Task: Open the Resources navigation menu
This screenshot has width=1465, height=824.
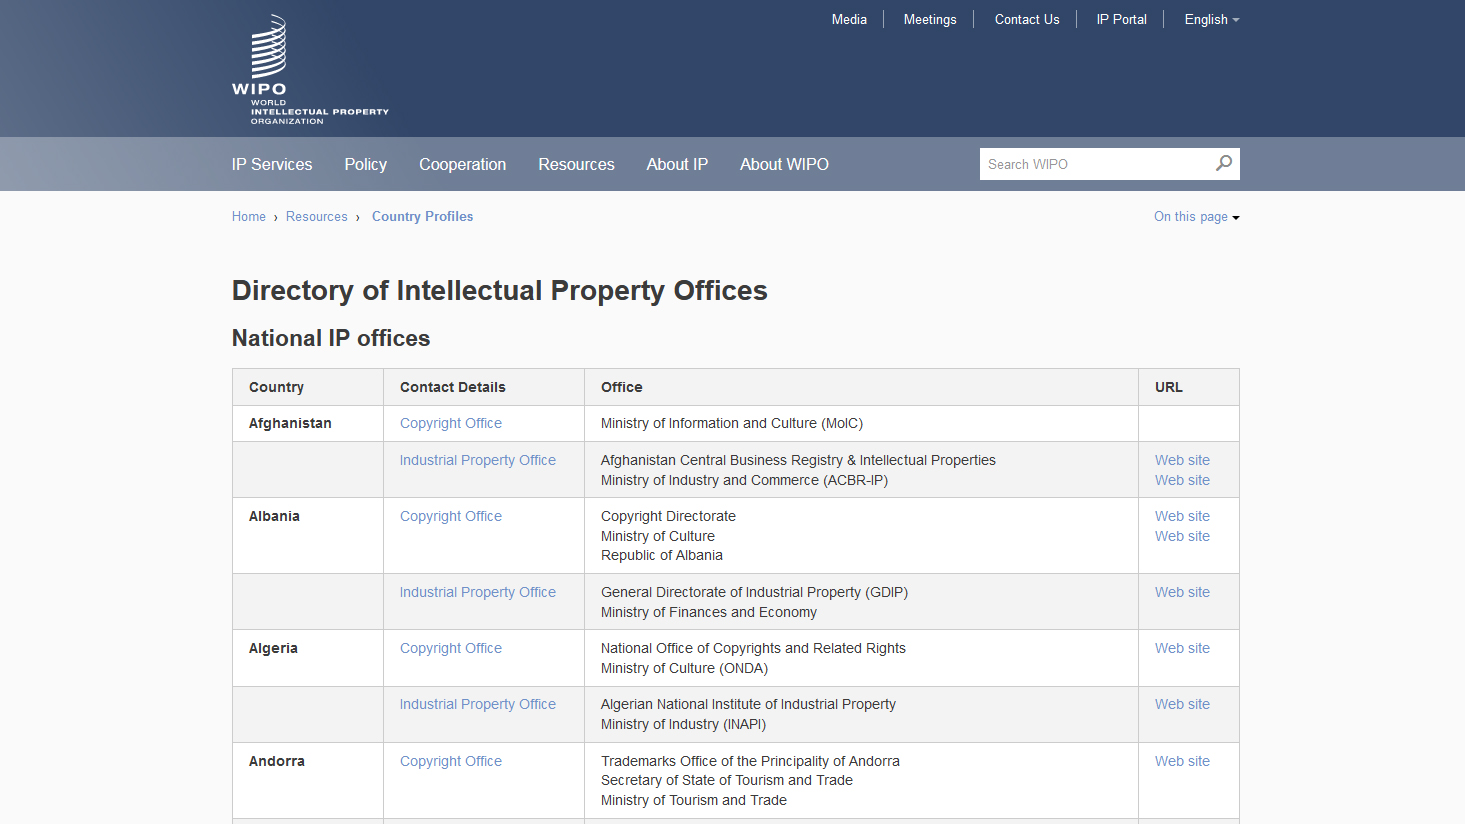Action: (x=576, y=165)
